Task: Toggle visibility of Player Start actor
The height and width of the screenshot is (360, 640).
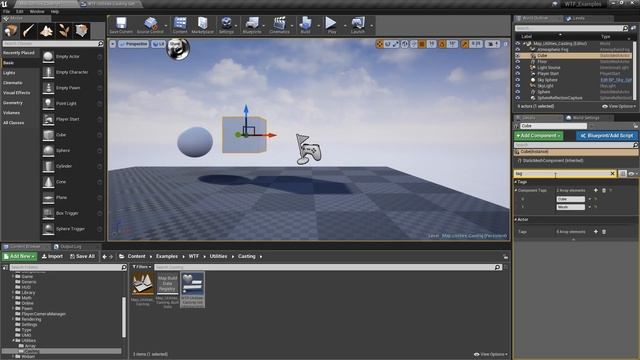Action: coord(518,74)
